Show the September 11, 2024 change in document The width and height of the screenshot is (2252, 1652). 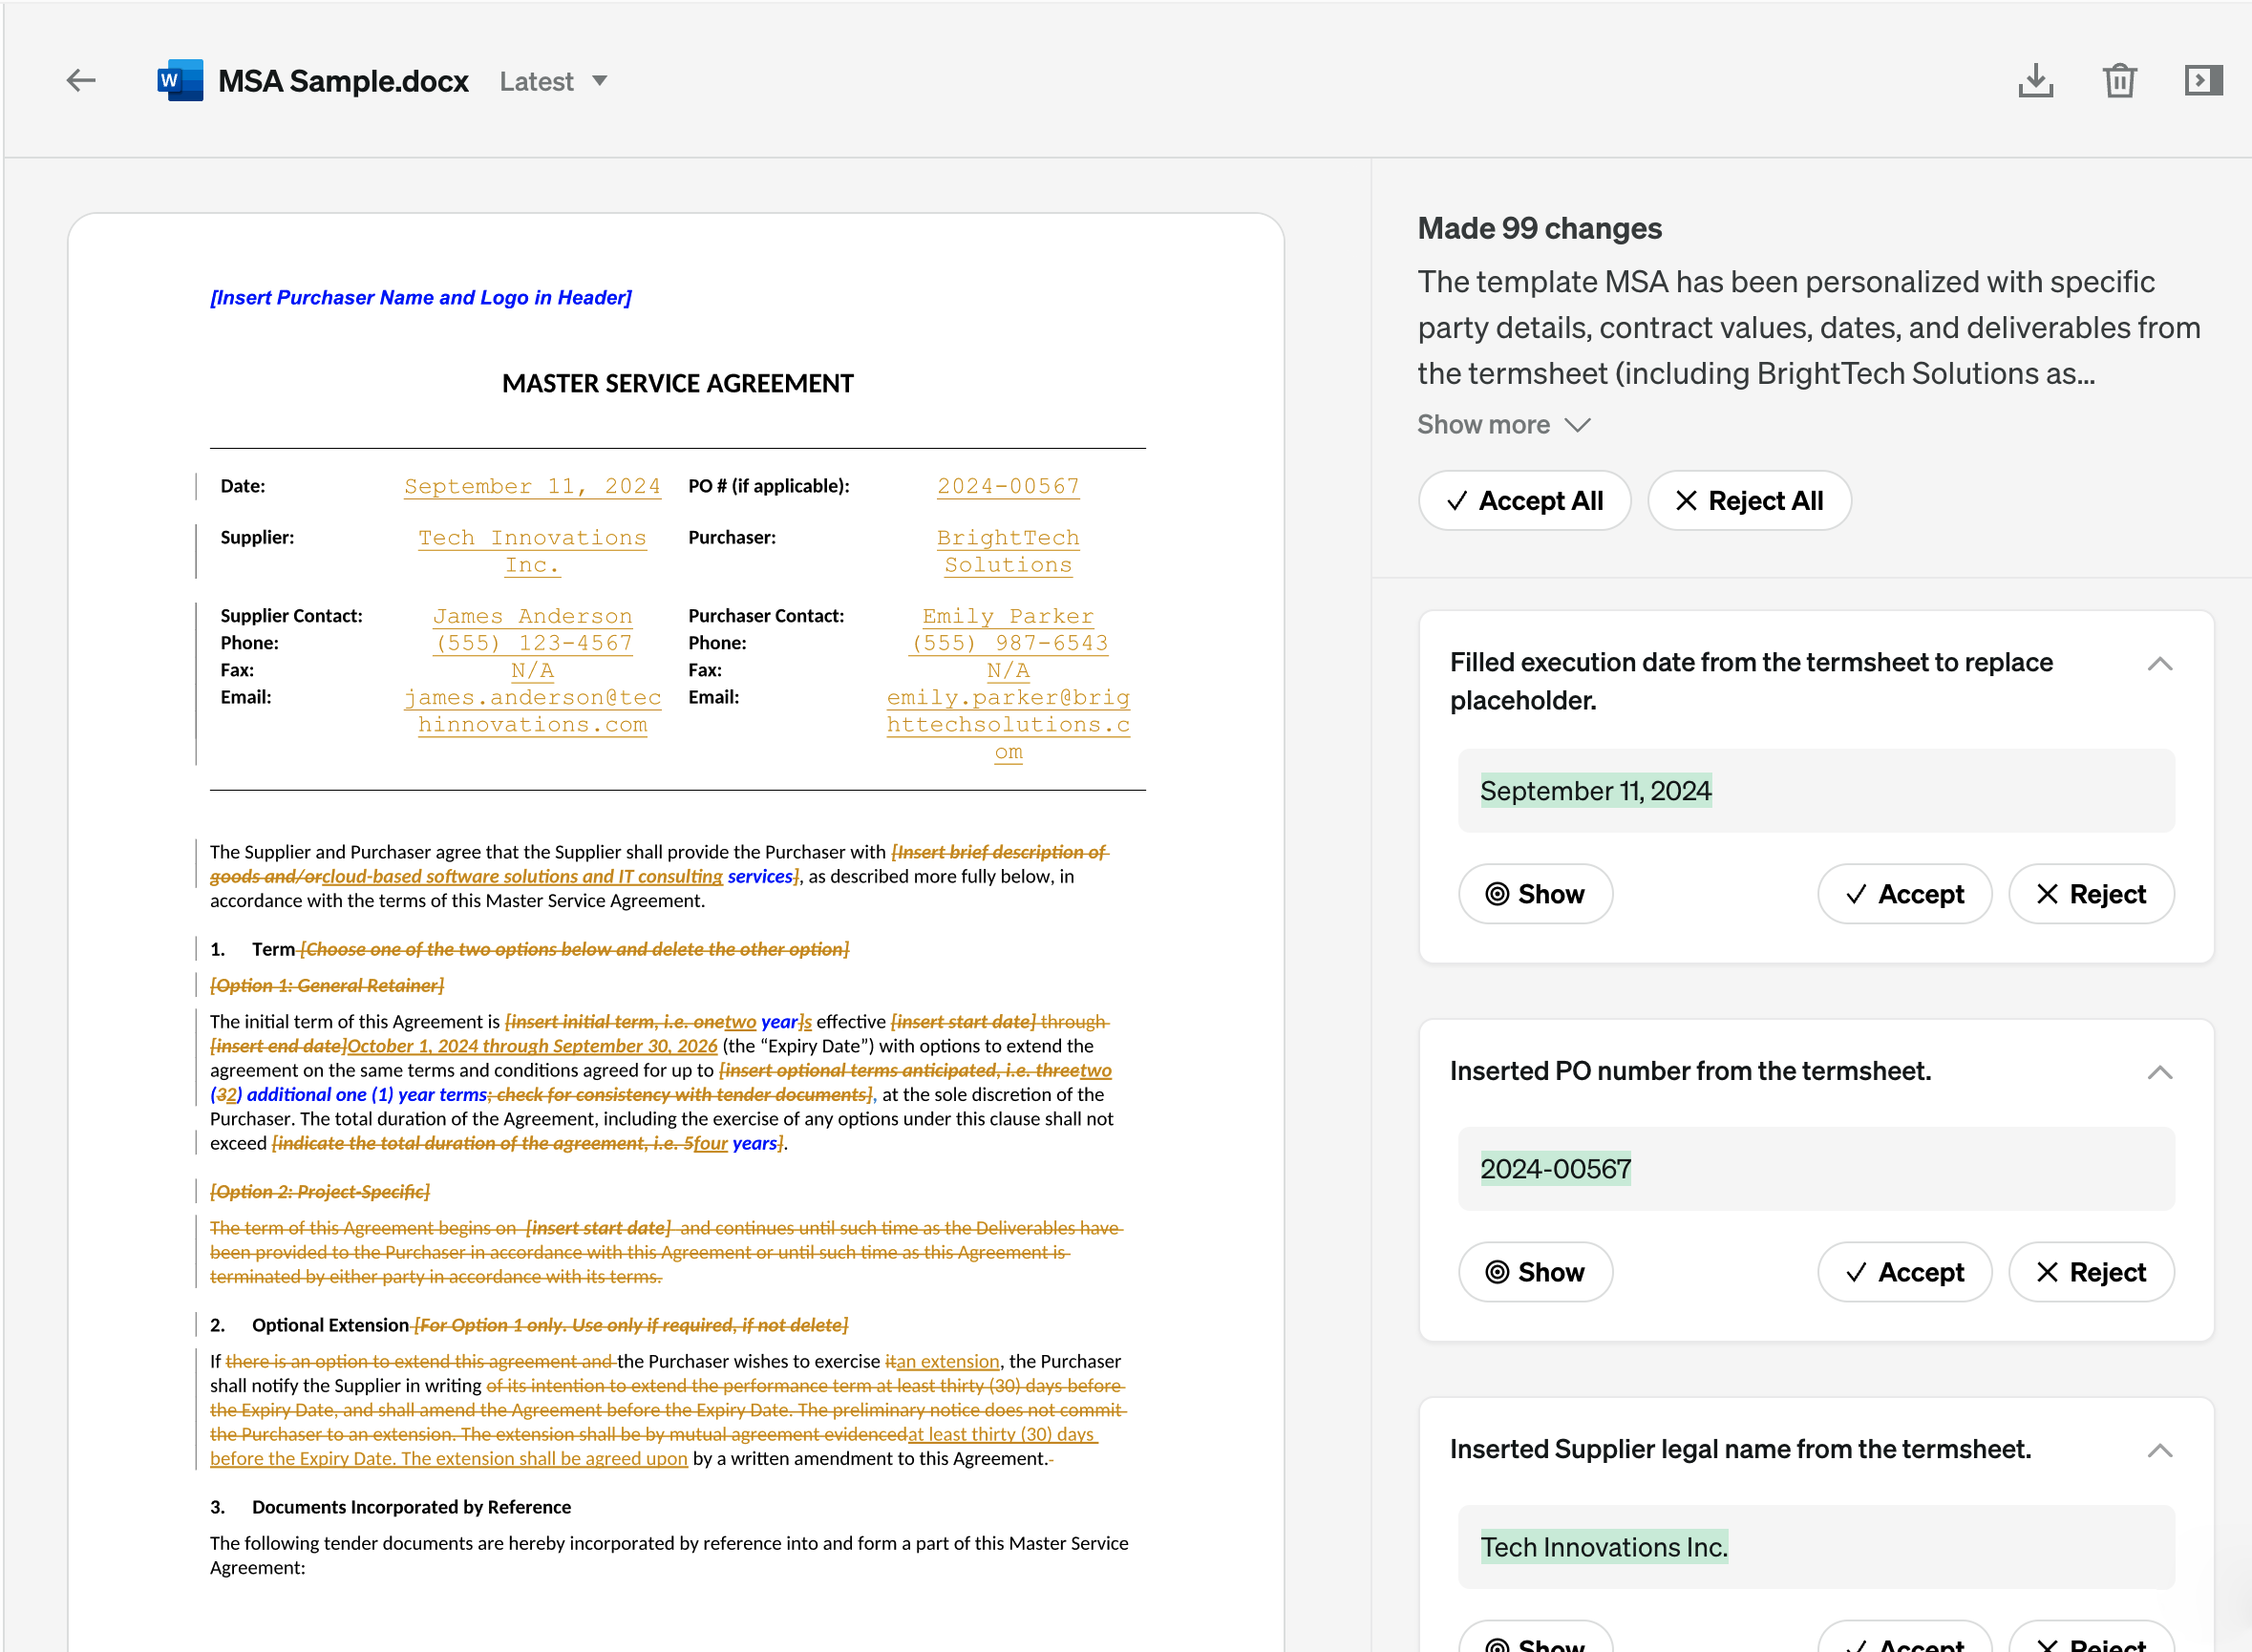coord(1535,893)
